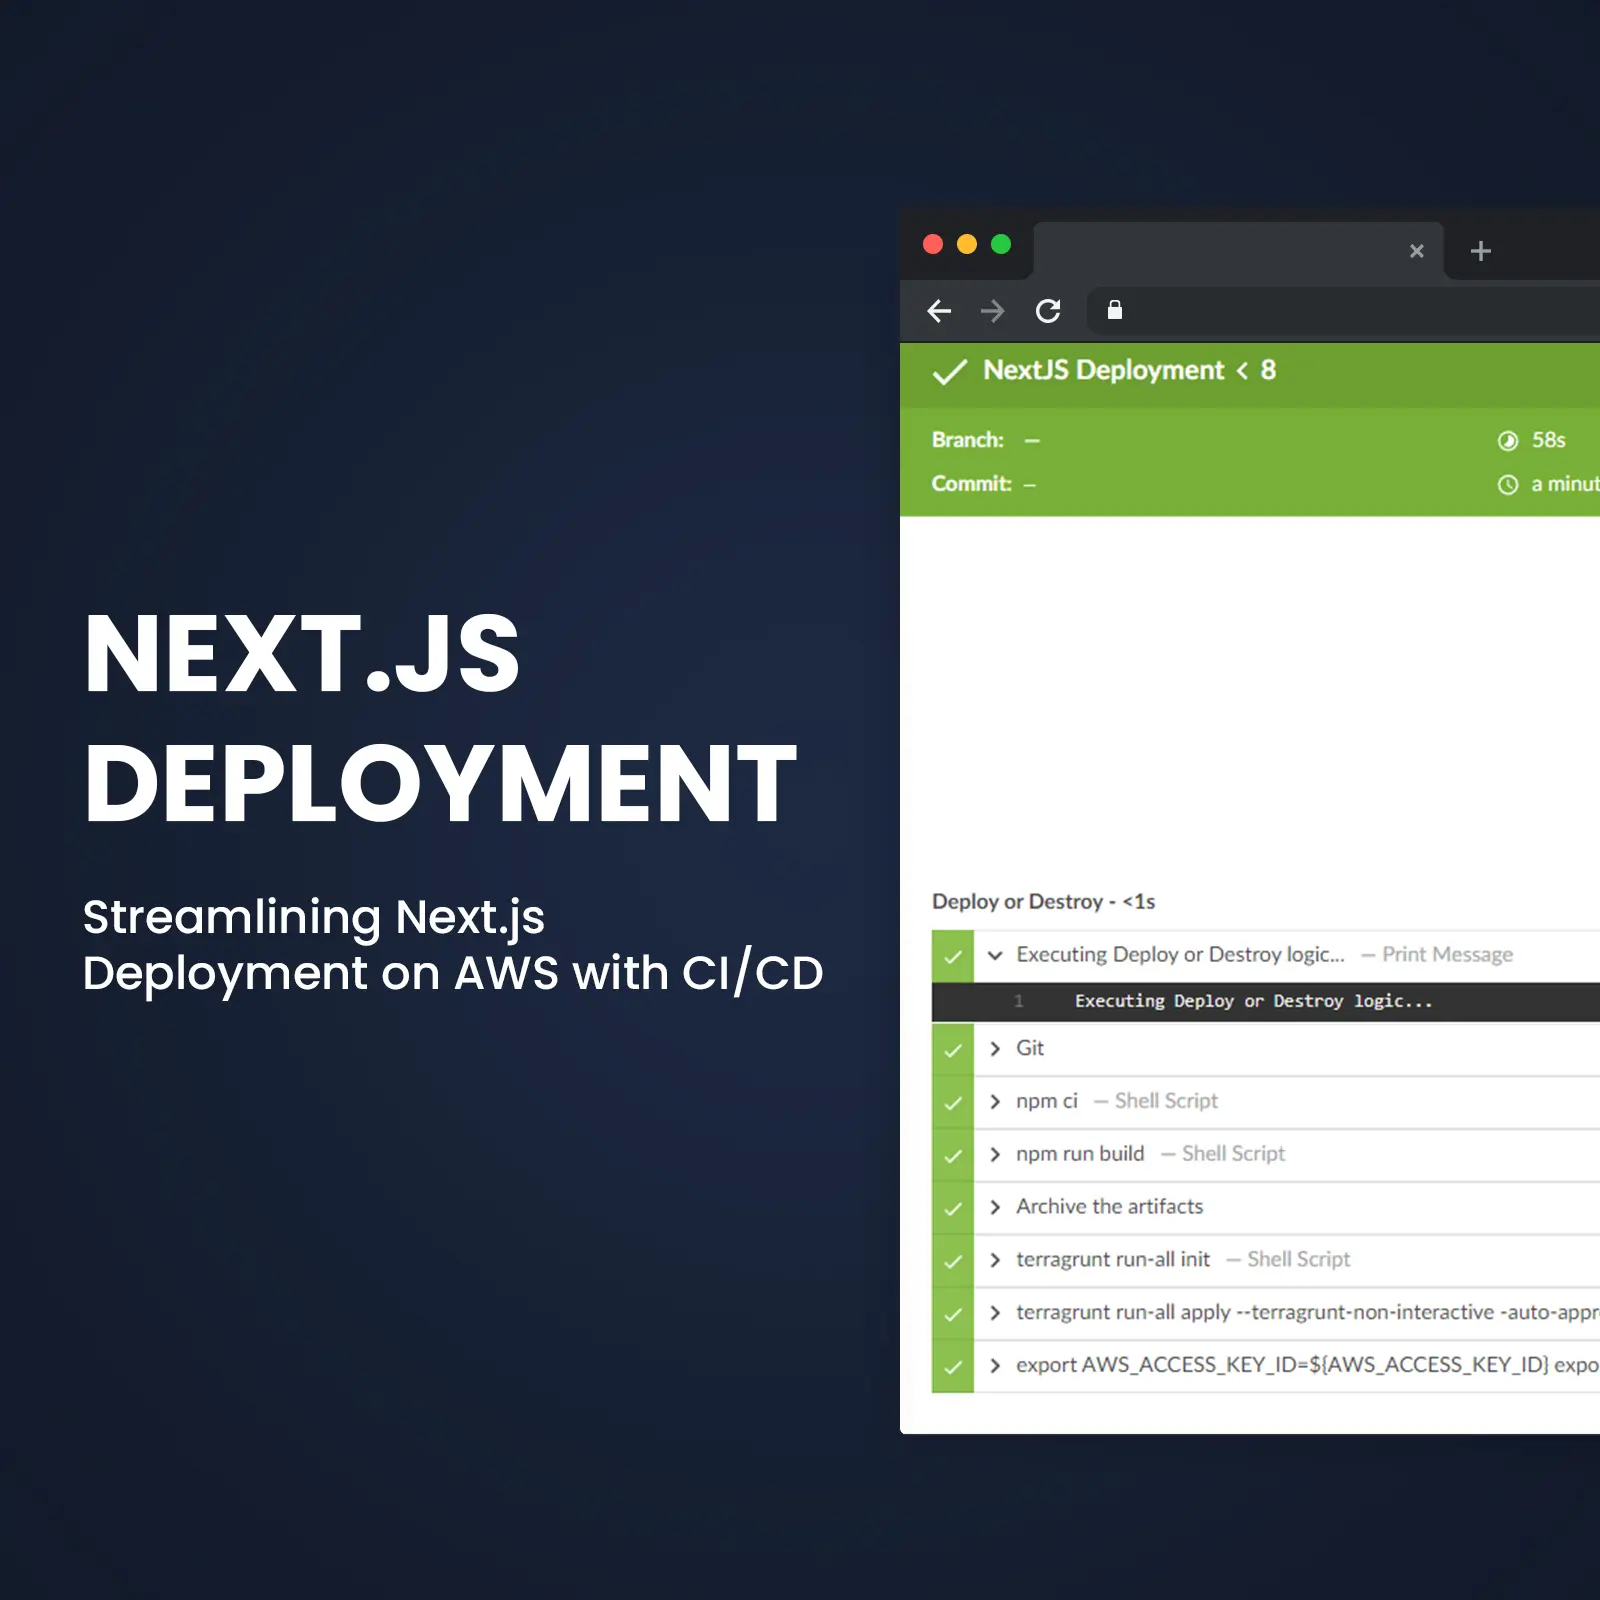The width and height of the screenshot is (1600, 1600).
Task: Go to previous run with left chevron
Action: point(1242,371)
